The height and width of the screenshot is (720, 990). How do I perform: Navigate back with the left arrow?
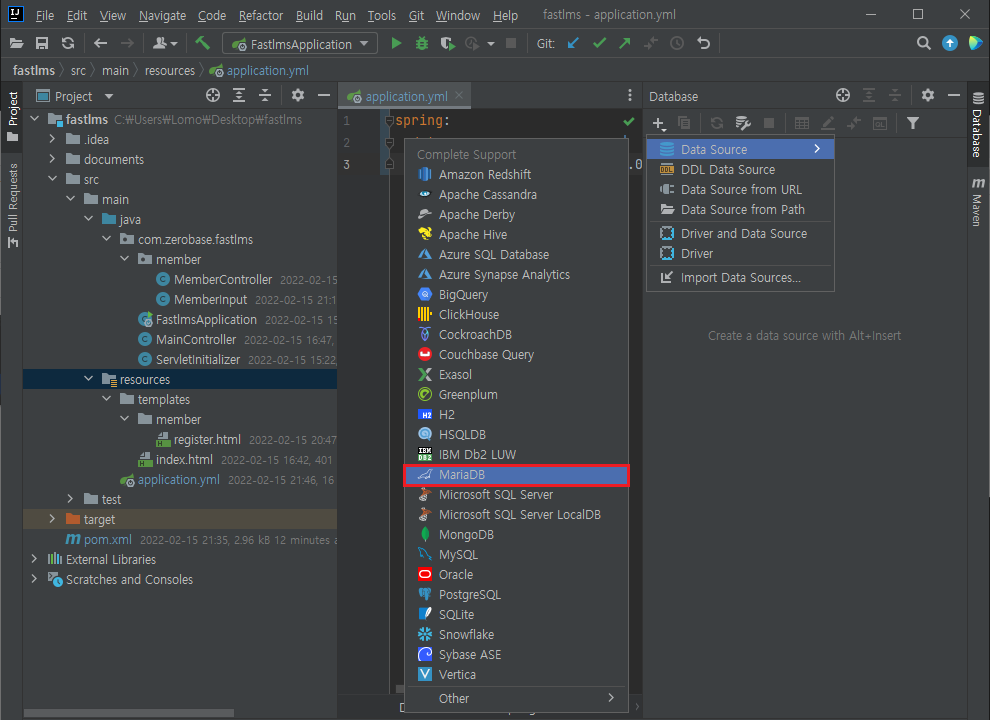pyautogui.click(x=100, y=44)
